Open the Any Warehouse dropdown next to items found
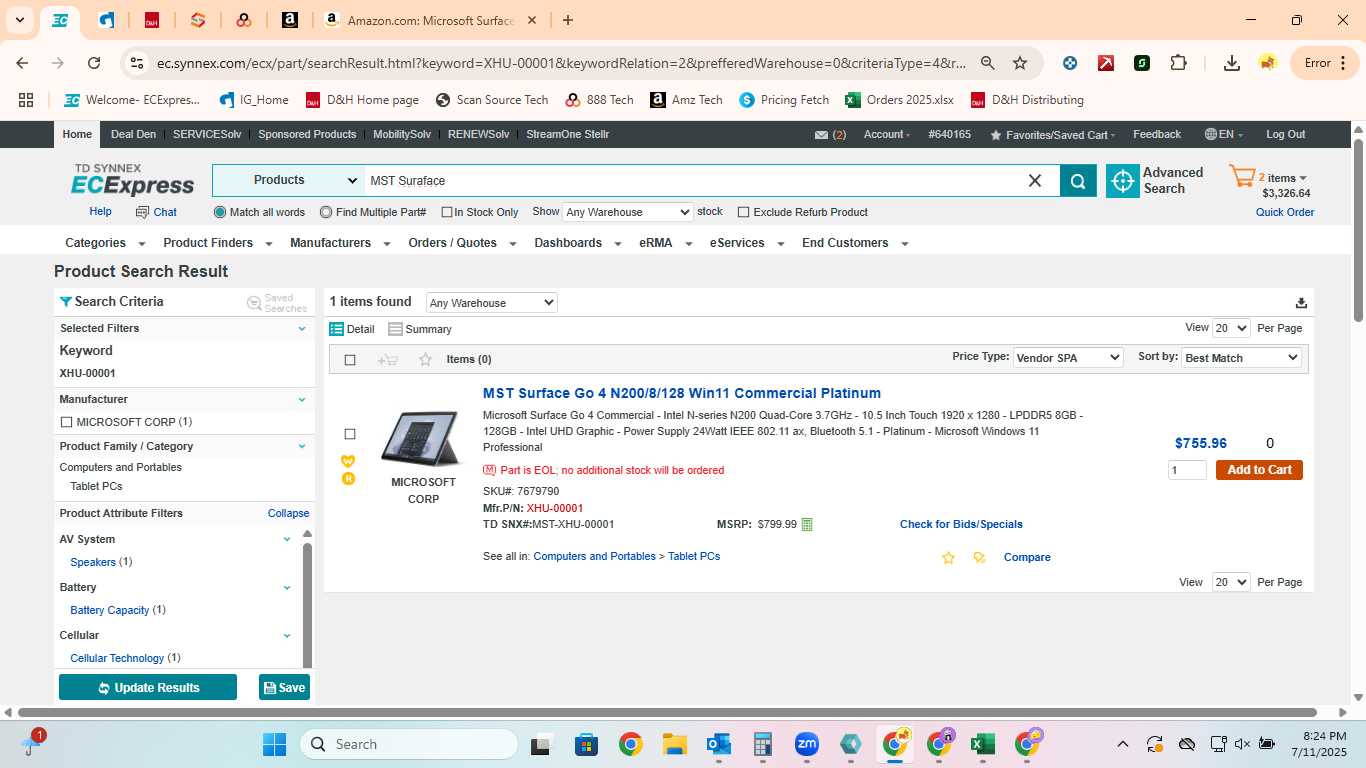The width and height of the screenshot is (1366, 768). pos(491,303)
